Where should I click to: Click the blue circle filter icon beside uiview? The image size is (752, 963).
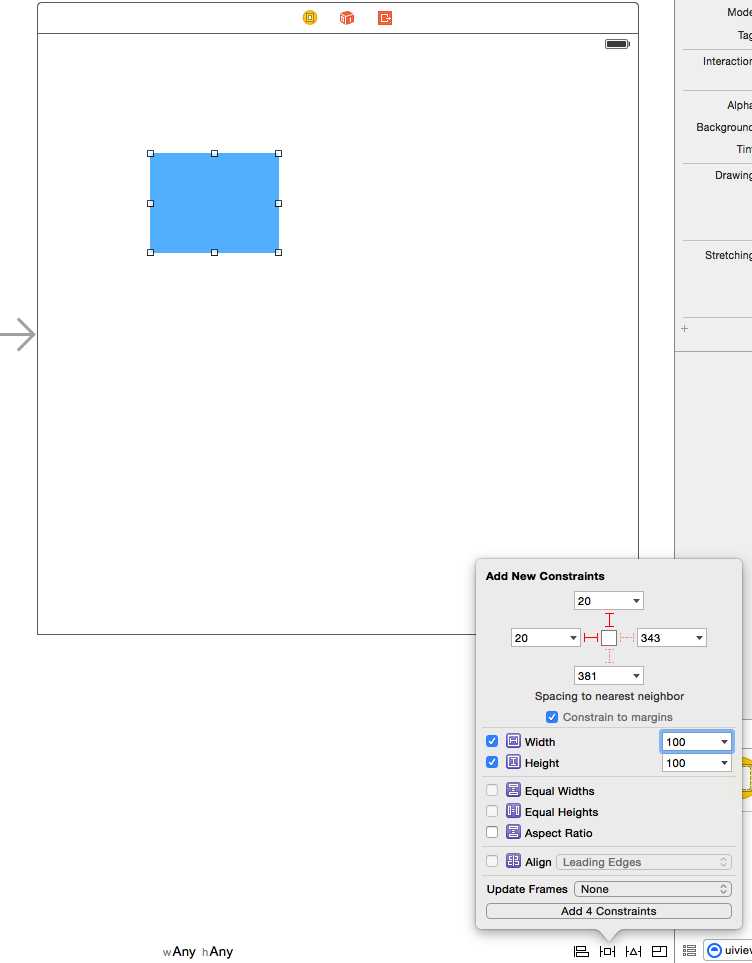pyautogui.click(x=714, y=951)
